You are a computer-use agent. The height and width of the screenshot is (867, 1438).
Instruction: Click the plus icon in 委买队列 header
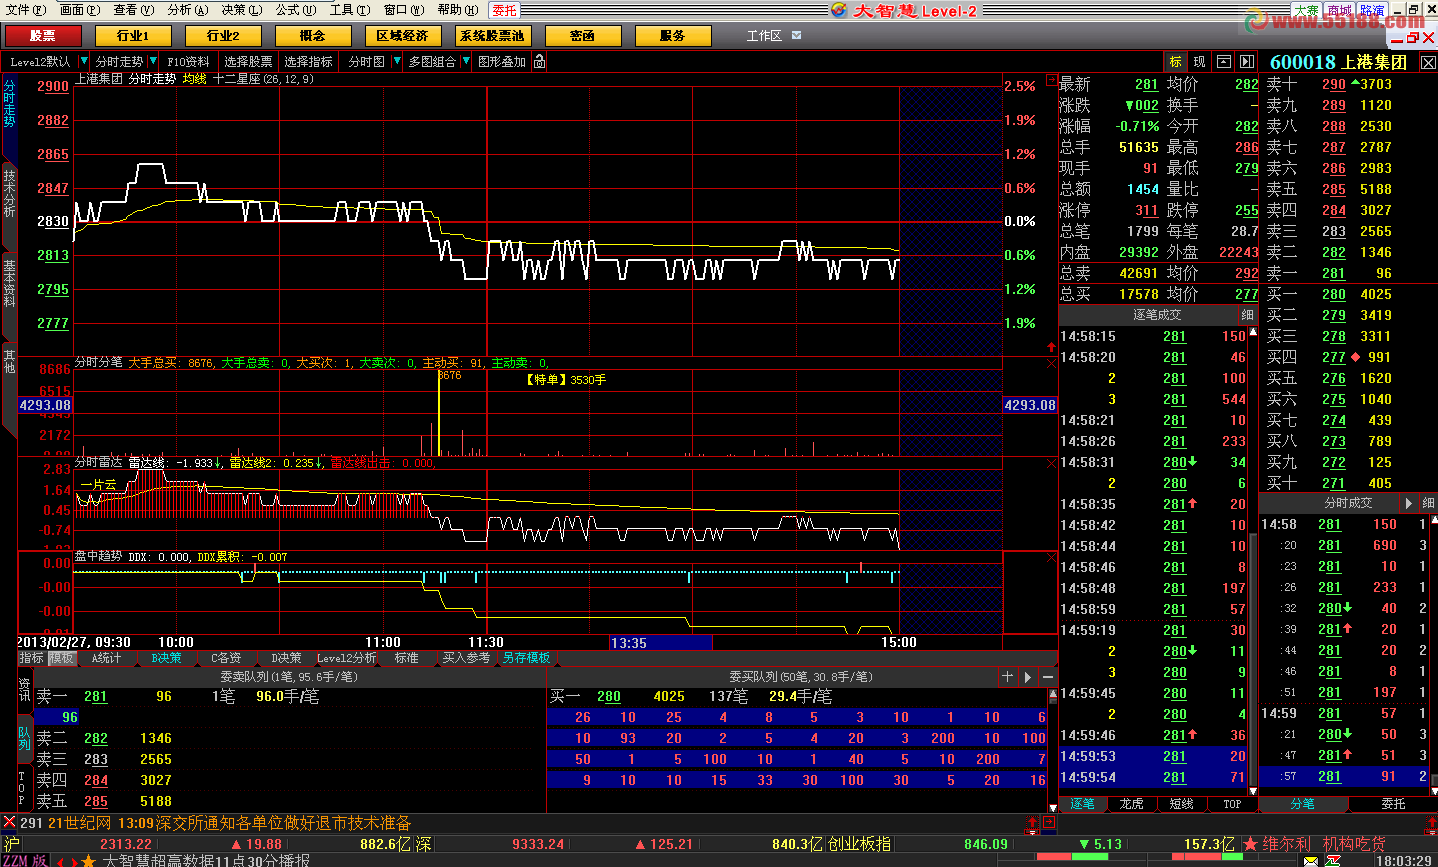click(x=1008, y=677)
